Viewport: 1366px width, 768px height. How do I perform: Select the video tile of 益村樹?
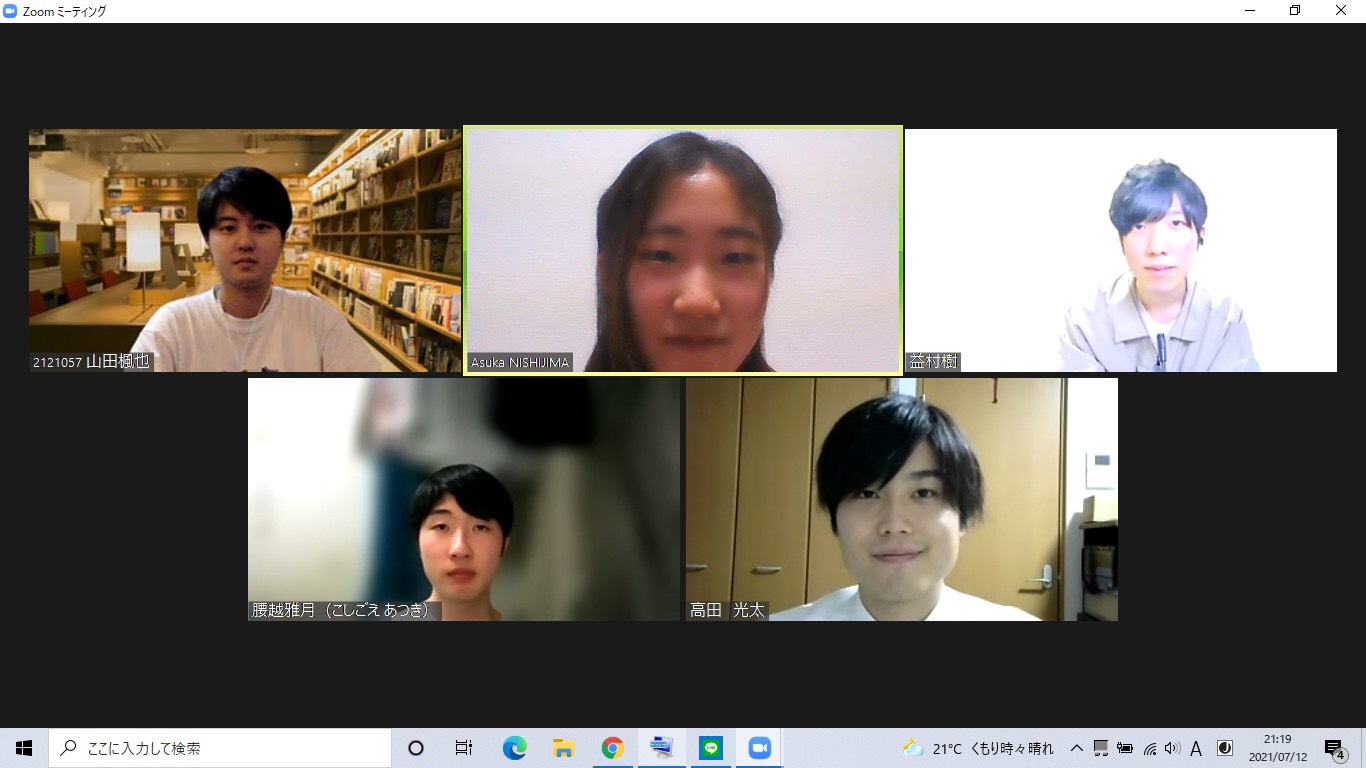pyautogui.click(x=1121, y=250)
